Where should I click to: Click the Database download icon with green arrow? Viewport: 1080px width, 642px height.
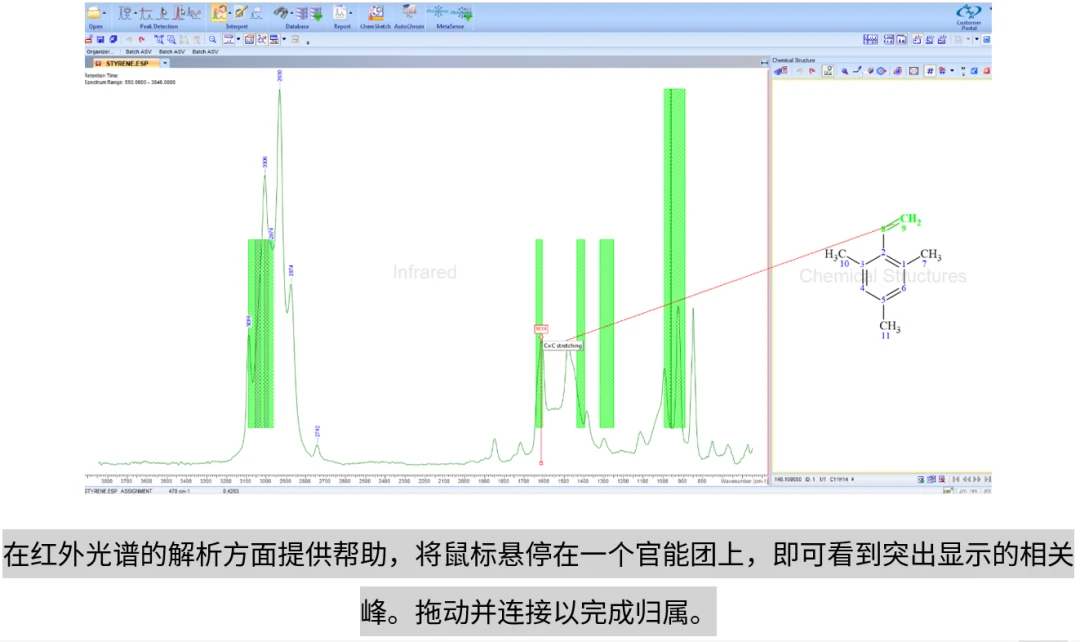(317, 13)
